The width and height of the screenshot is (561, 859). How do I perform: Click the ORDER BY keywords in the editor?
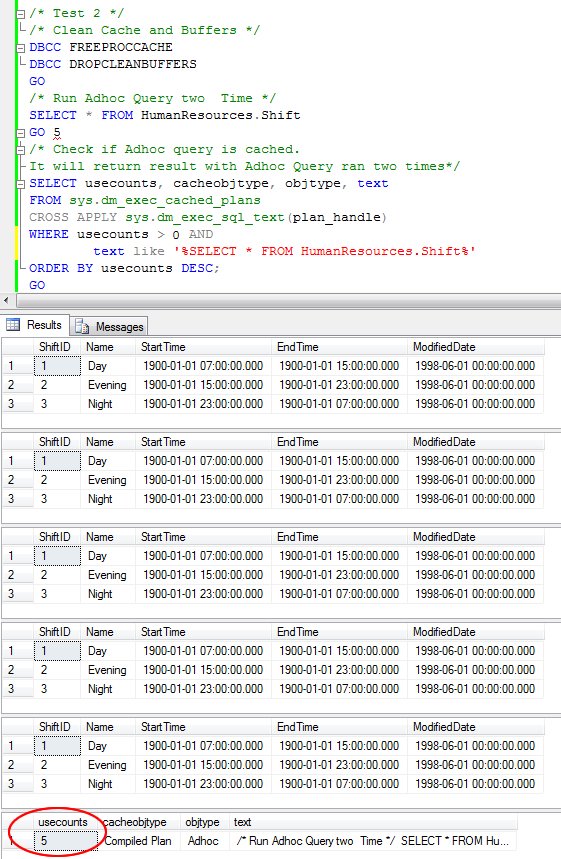[61, 268]
